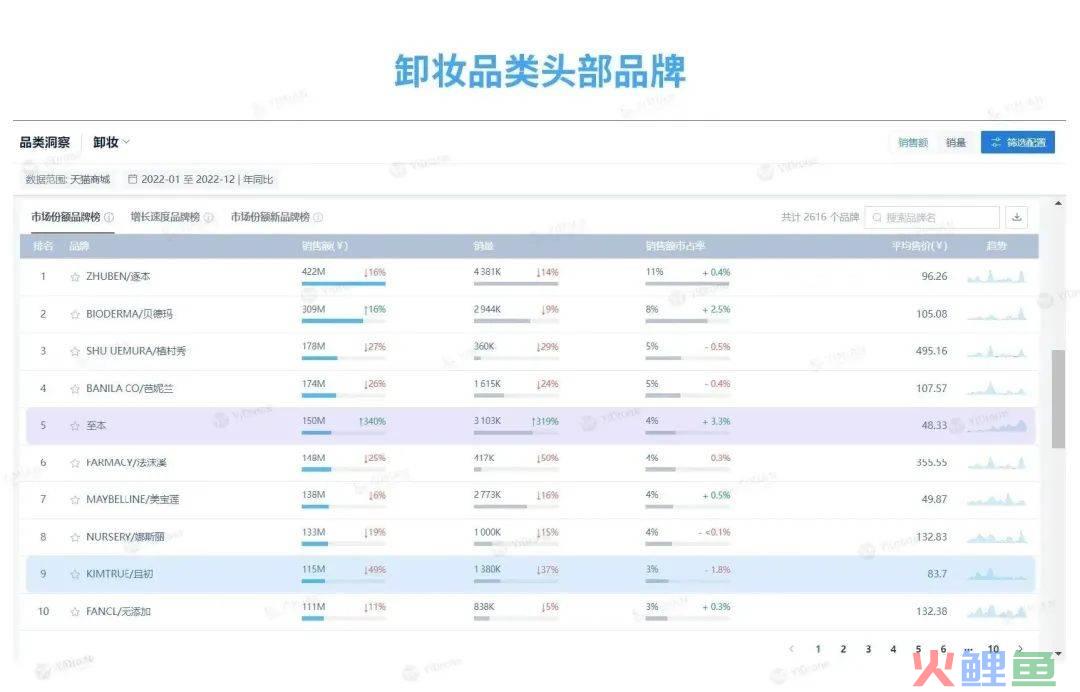Open the BIODERMA/贝德玛 brand name

(x=129, y=314)
